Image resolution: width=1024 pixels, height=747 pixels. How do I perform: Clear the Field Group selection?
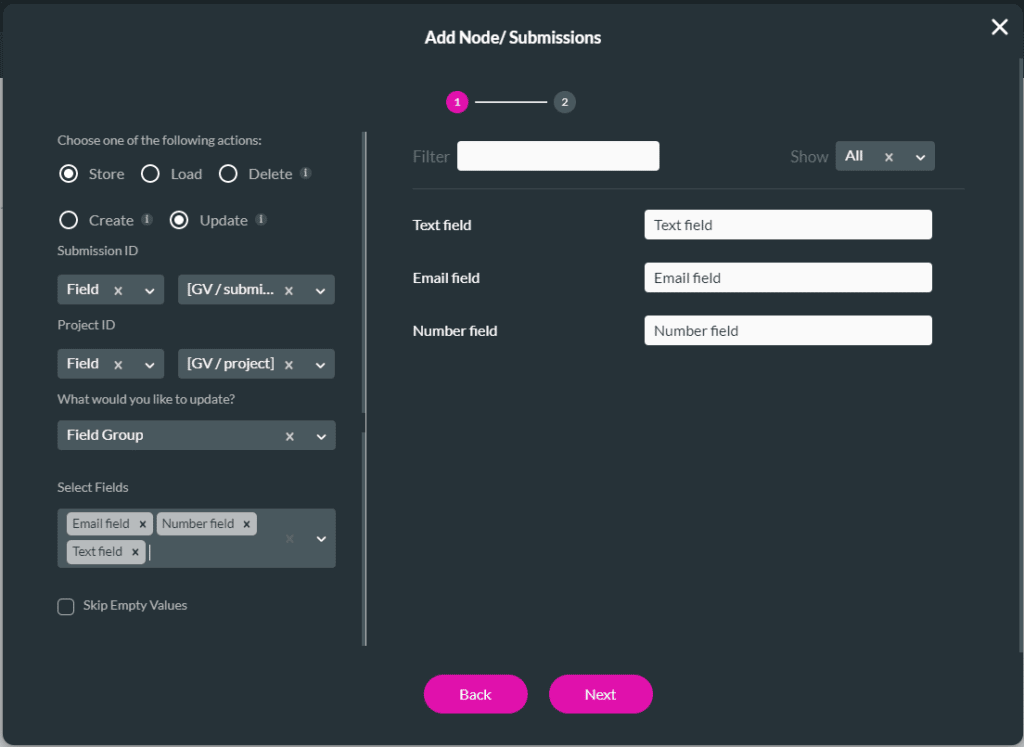coord(290,436)
